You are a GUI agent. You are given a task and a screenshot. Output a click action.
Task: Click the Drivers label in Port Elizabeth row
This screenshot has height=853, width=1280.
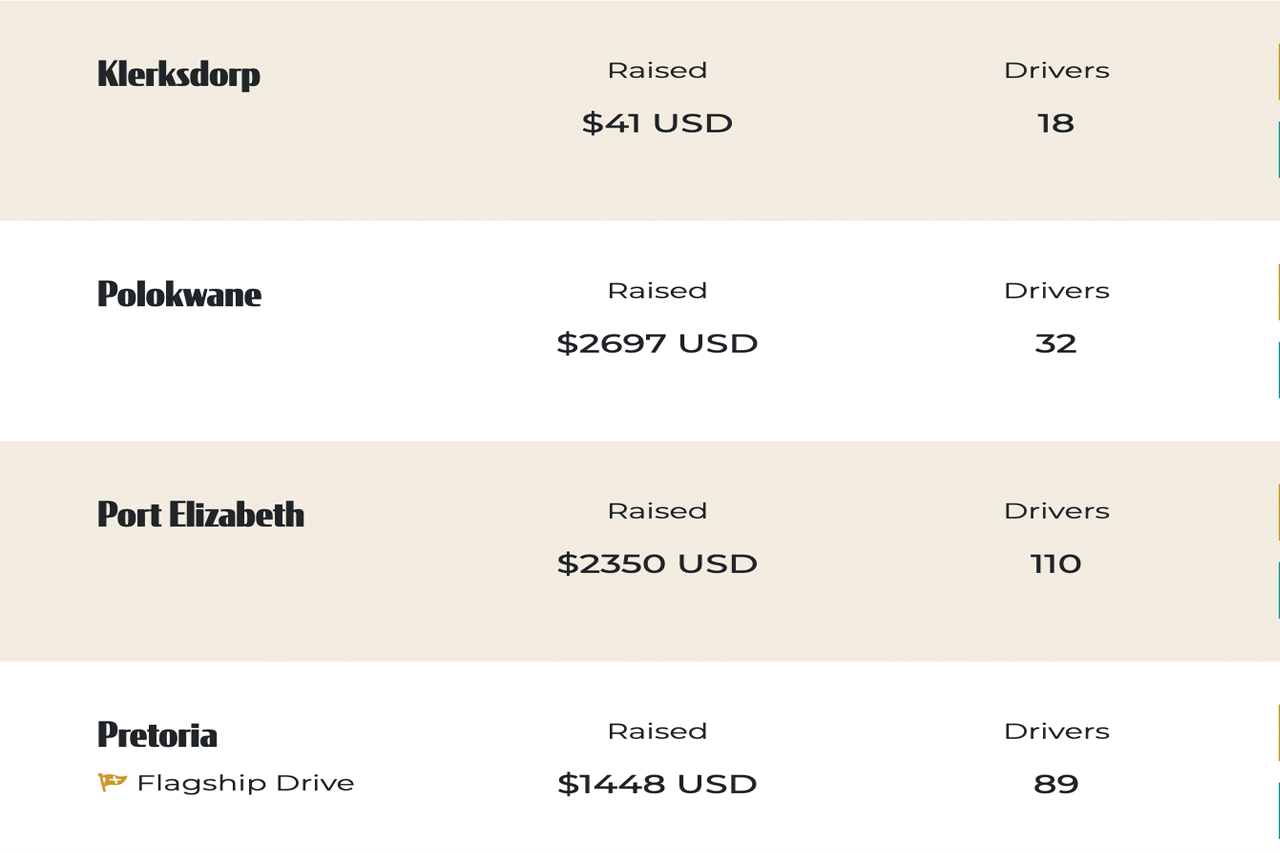[1056, 510]
